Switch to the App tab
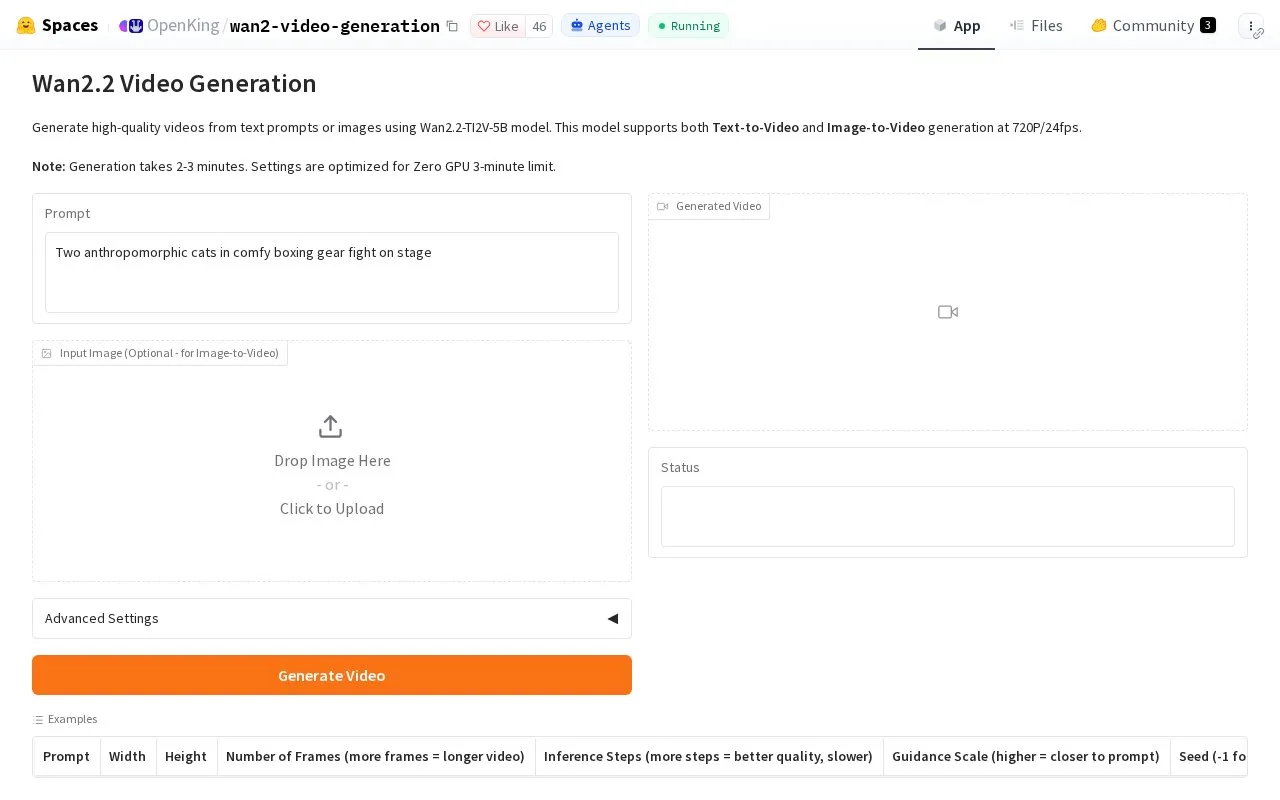The width and height of the screenshot is (1280, 800). (956, 25)
